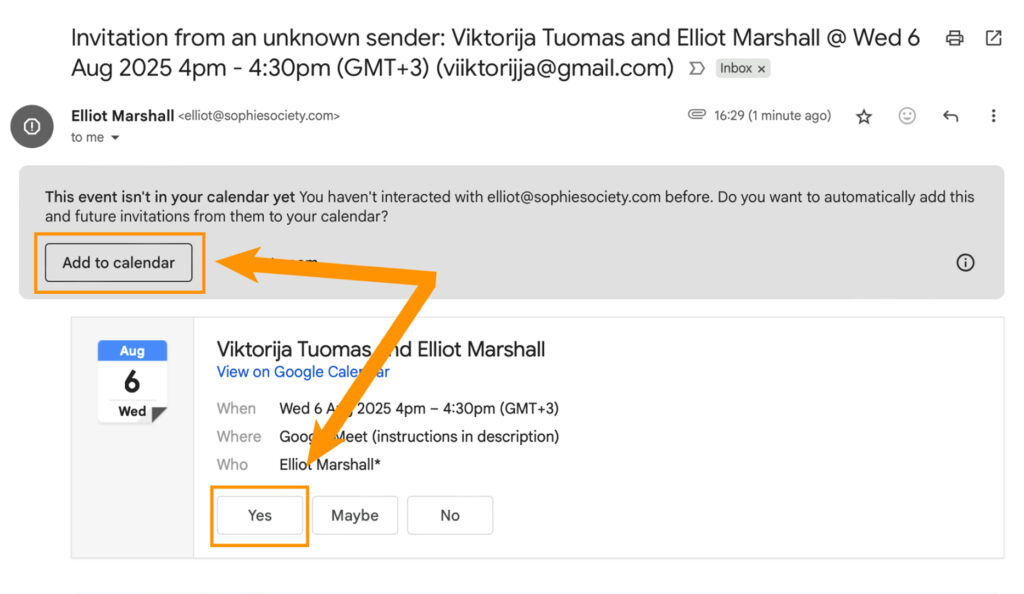Open the three-dot More options menu

[x=993, y=116]
